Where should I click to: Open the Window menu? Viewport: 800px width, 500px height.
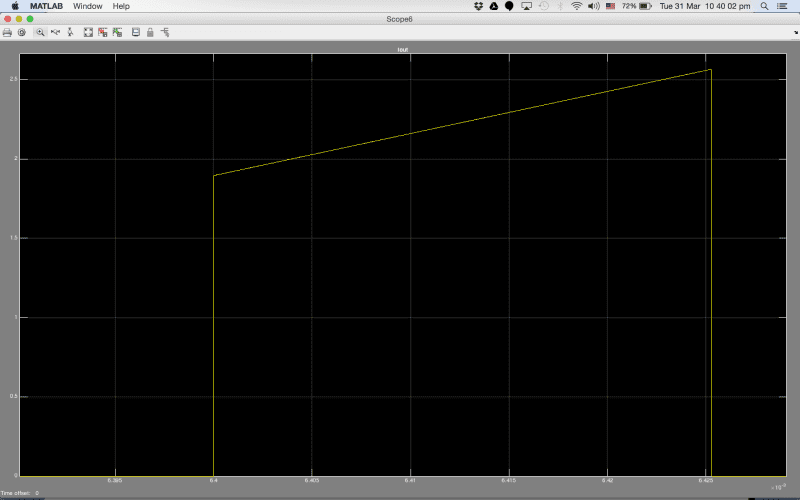(x=88, y=6)
